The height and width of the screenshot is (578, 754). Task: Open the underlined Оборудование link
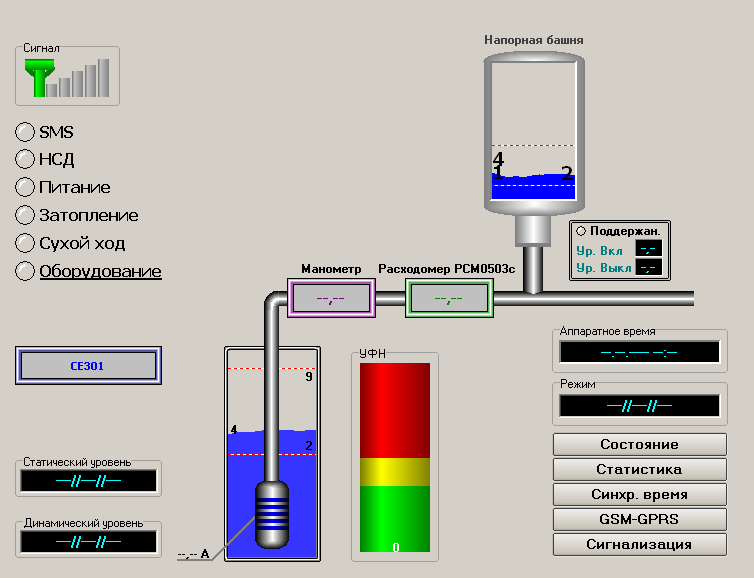[100, 271]
